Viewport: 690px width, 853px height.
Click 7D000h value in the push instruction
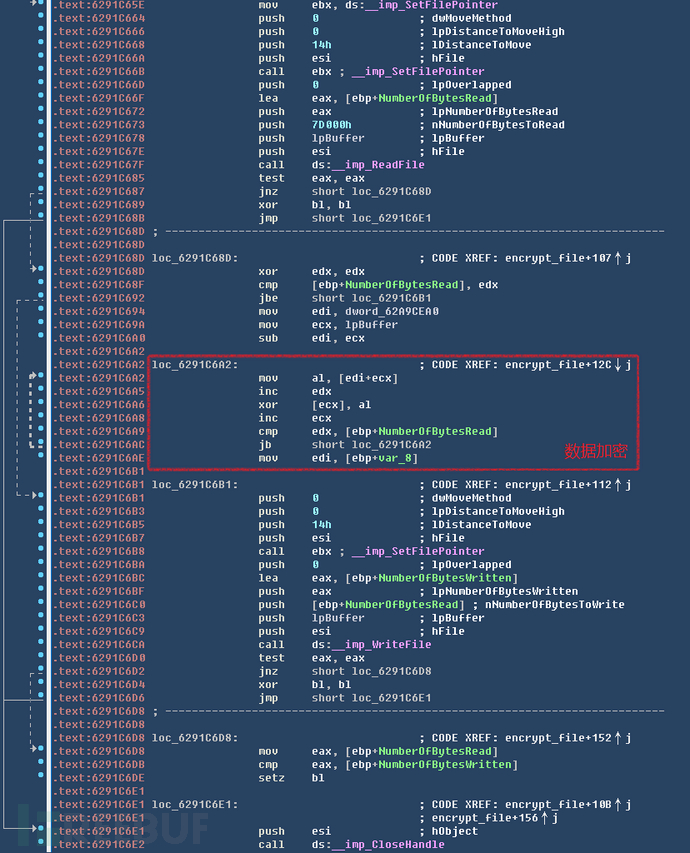tap(331, 125)
